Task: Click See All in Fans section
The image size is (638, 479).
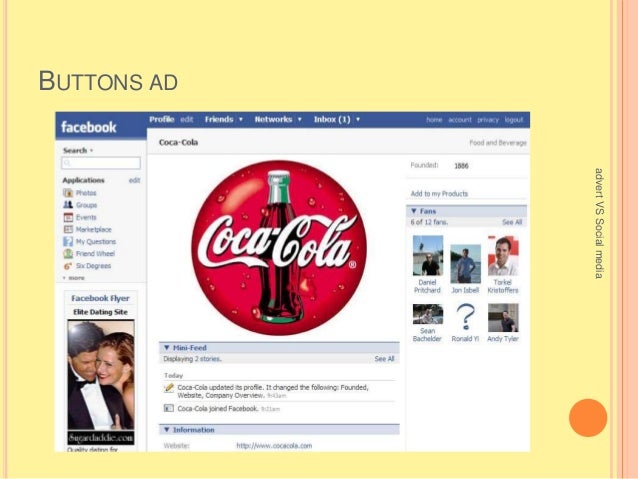Action: (512, 222)
